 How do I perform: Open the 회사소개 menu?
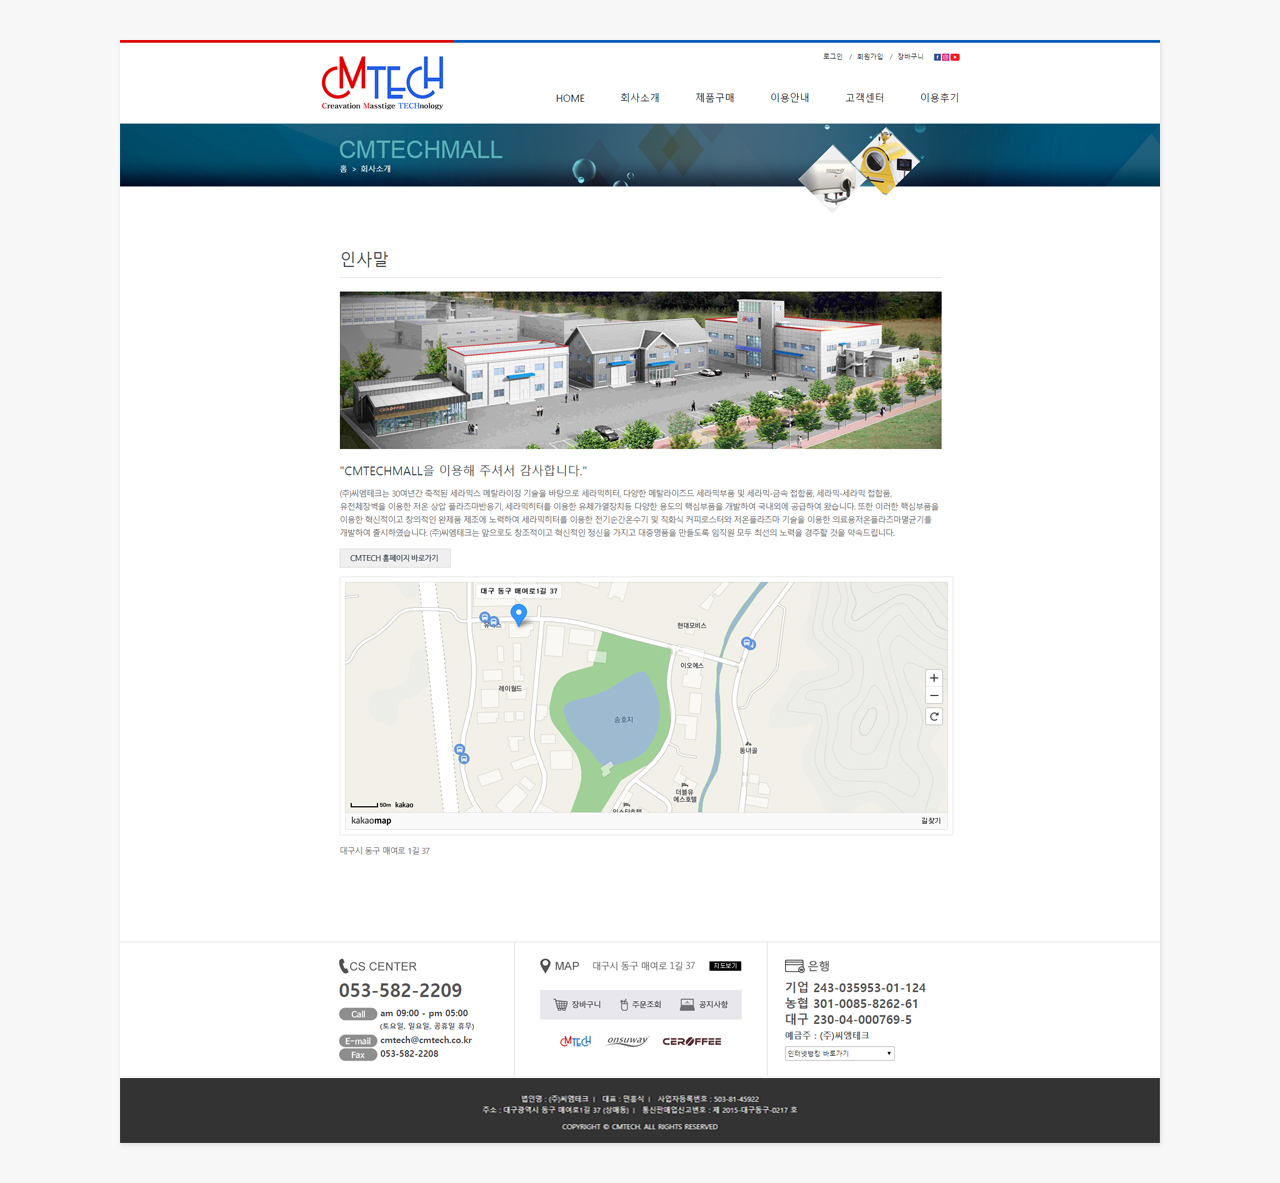(x=640, y=98)
